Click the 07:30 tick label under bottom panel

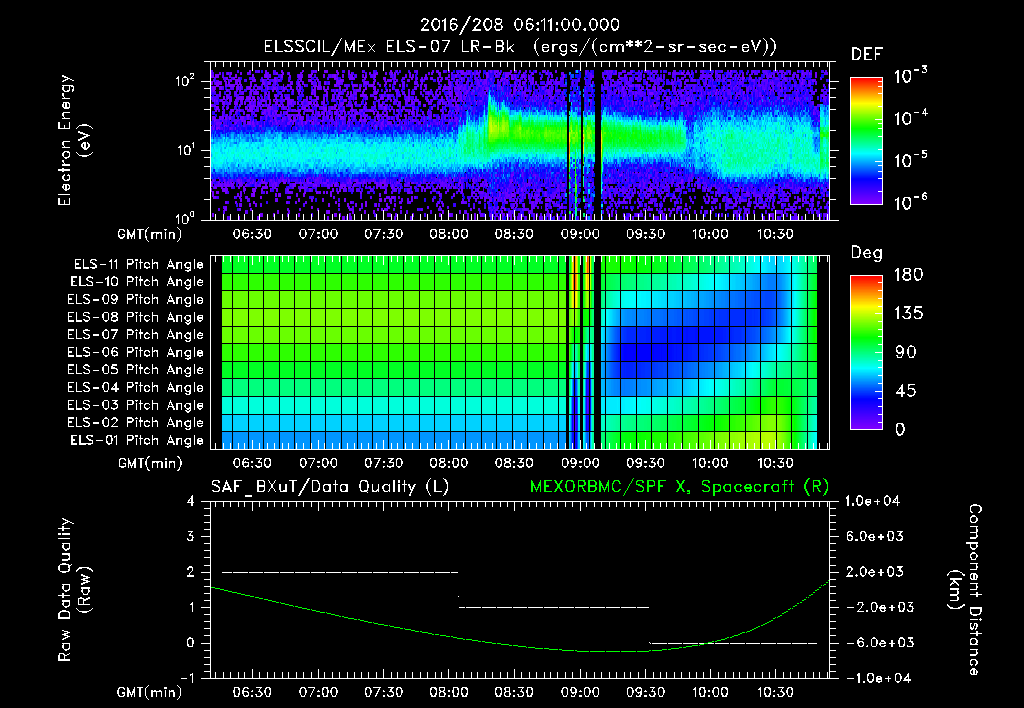pyautogui.click(x=383, y=692)
